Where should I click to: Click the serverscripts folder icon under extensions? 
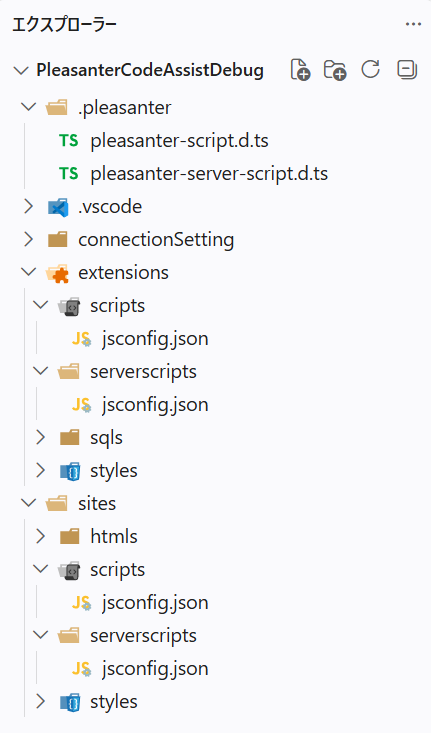pos(69,372)
